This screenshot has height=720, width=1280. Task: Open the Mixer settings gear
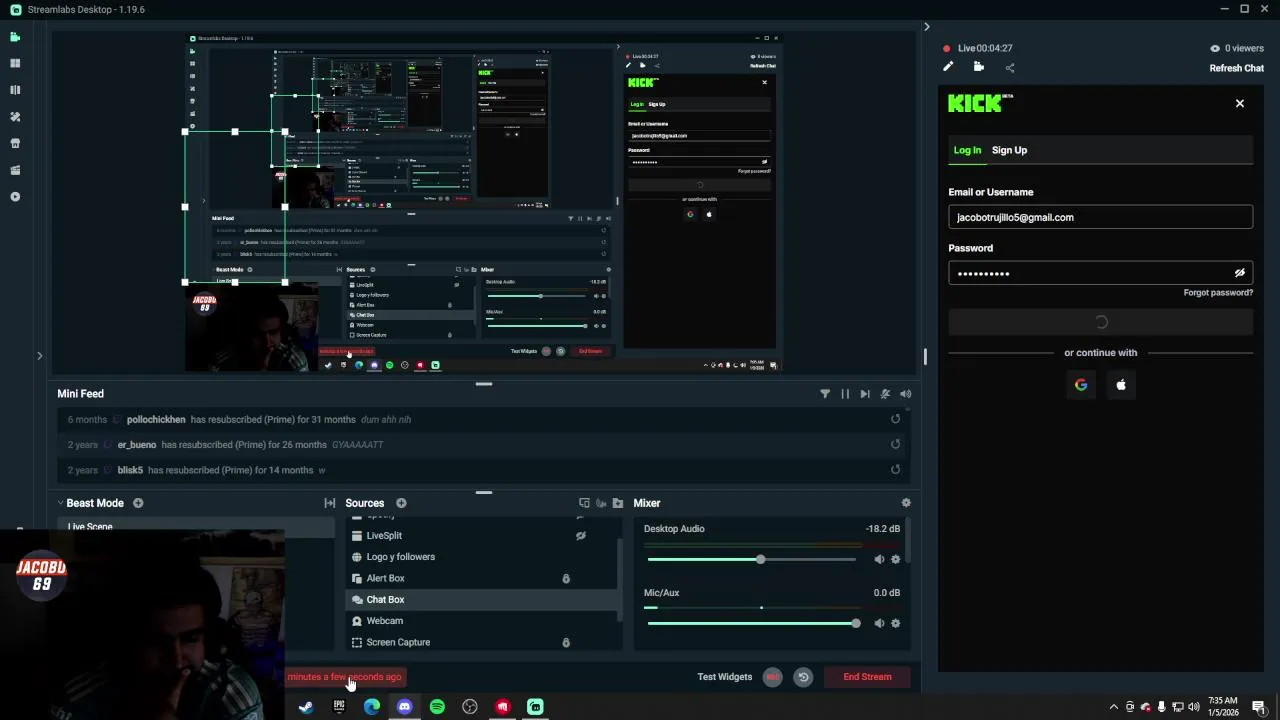point(906,503)
